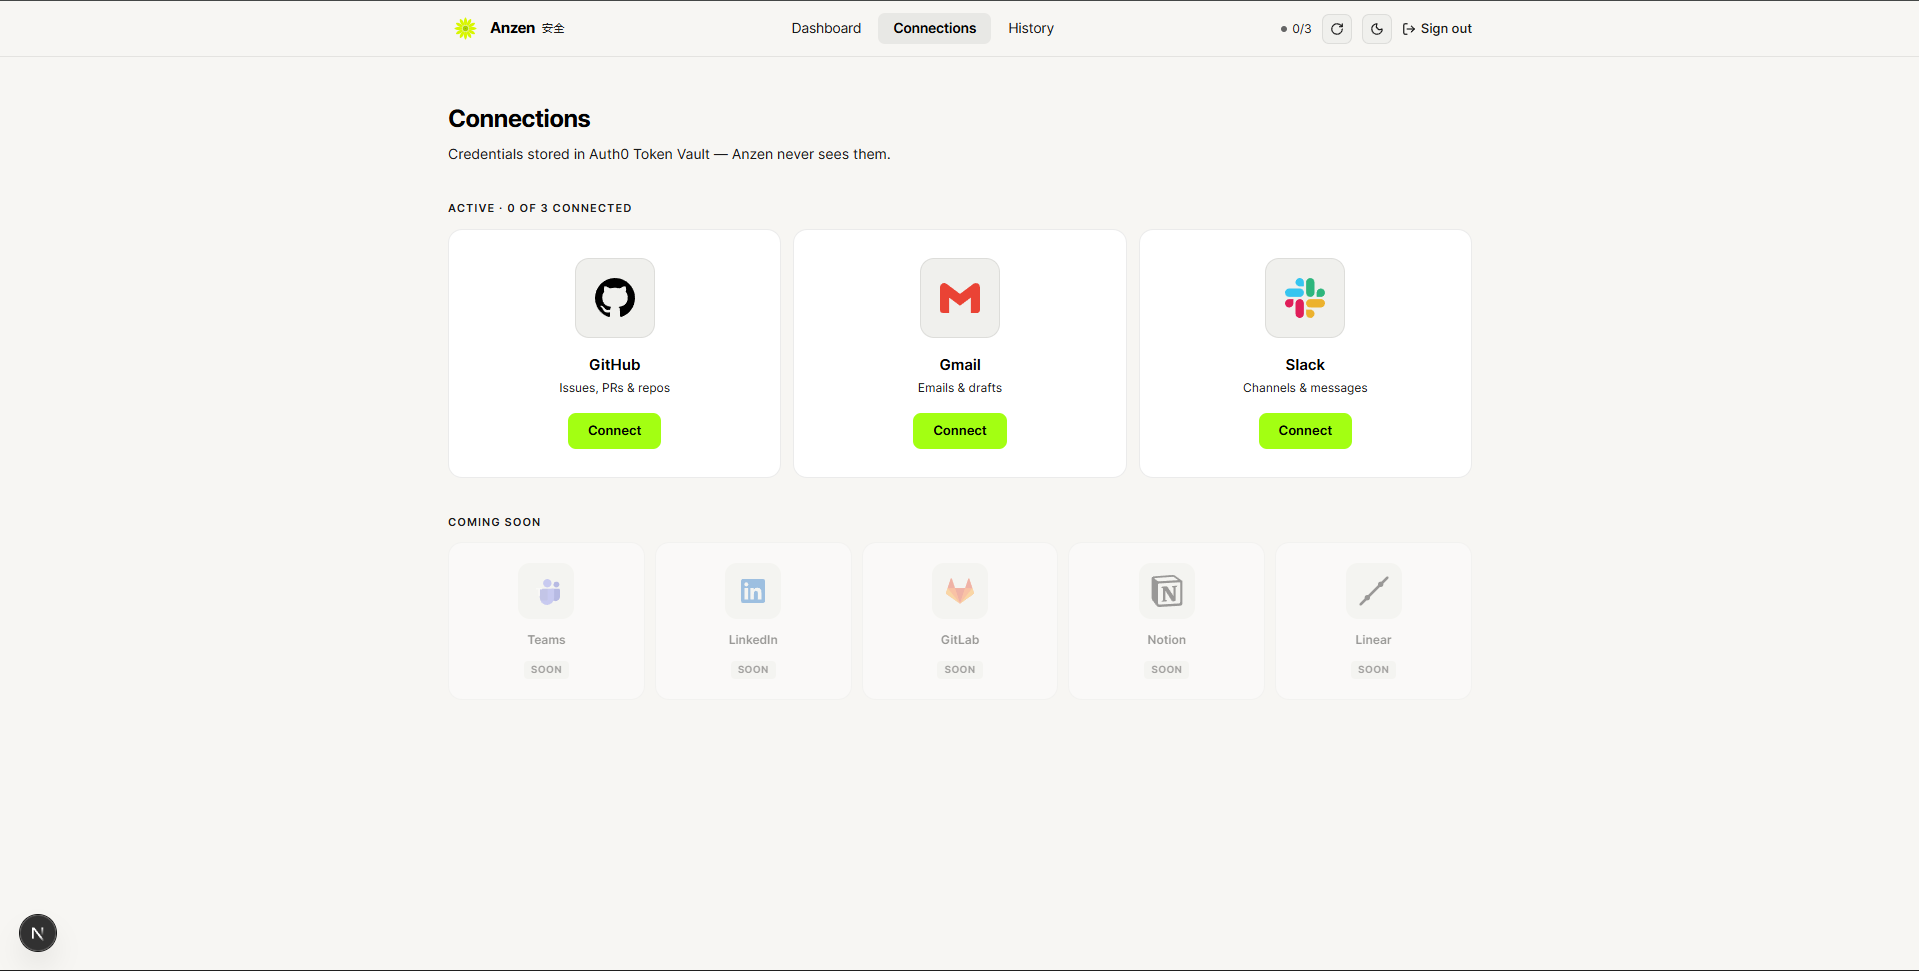
Task: Select the Connections tab
Action: coord(934,28)
